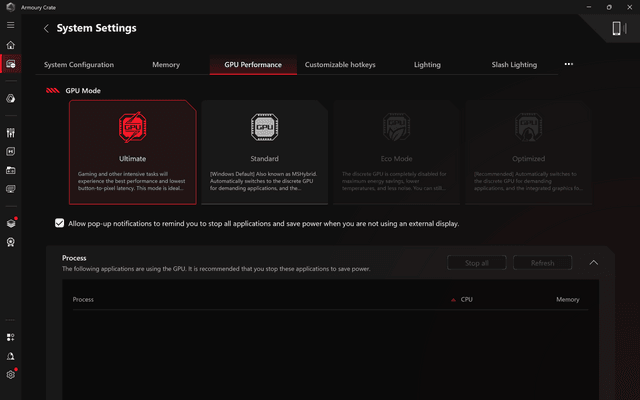The height and width of the screenshot is (400, 640).
Task: Show more tabs via three dots
Action: coord(569,64)
